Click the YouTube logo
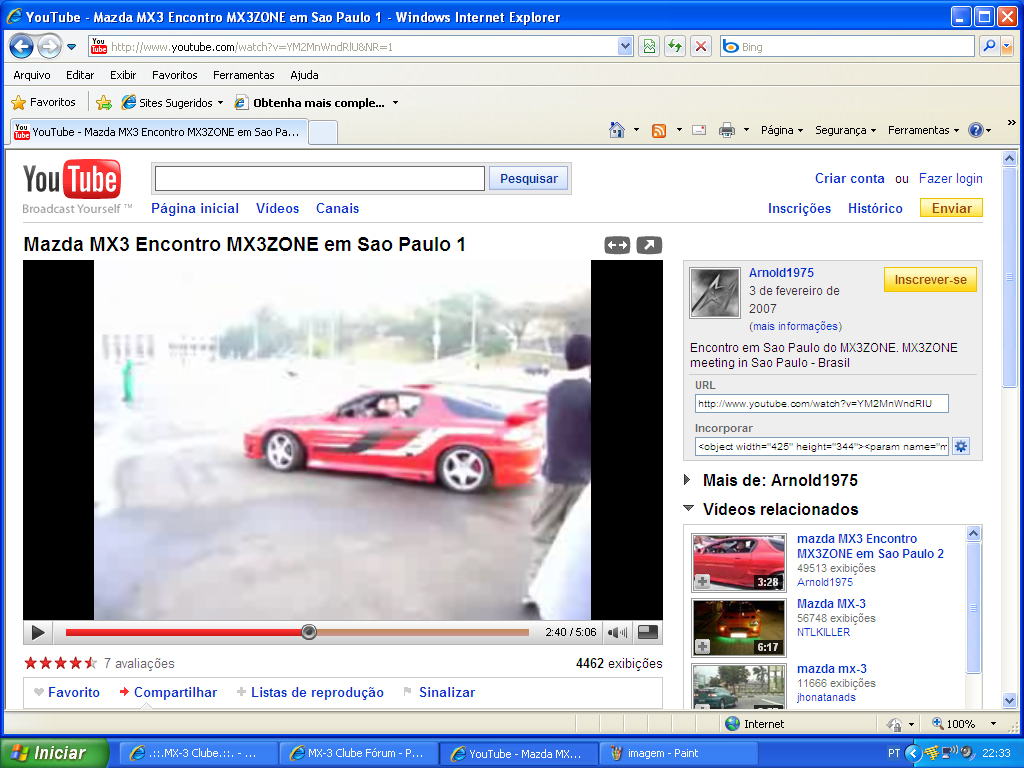Image resolution: width=1024 pixels, height=768 pixels. [x=72, y=181]
